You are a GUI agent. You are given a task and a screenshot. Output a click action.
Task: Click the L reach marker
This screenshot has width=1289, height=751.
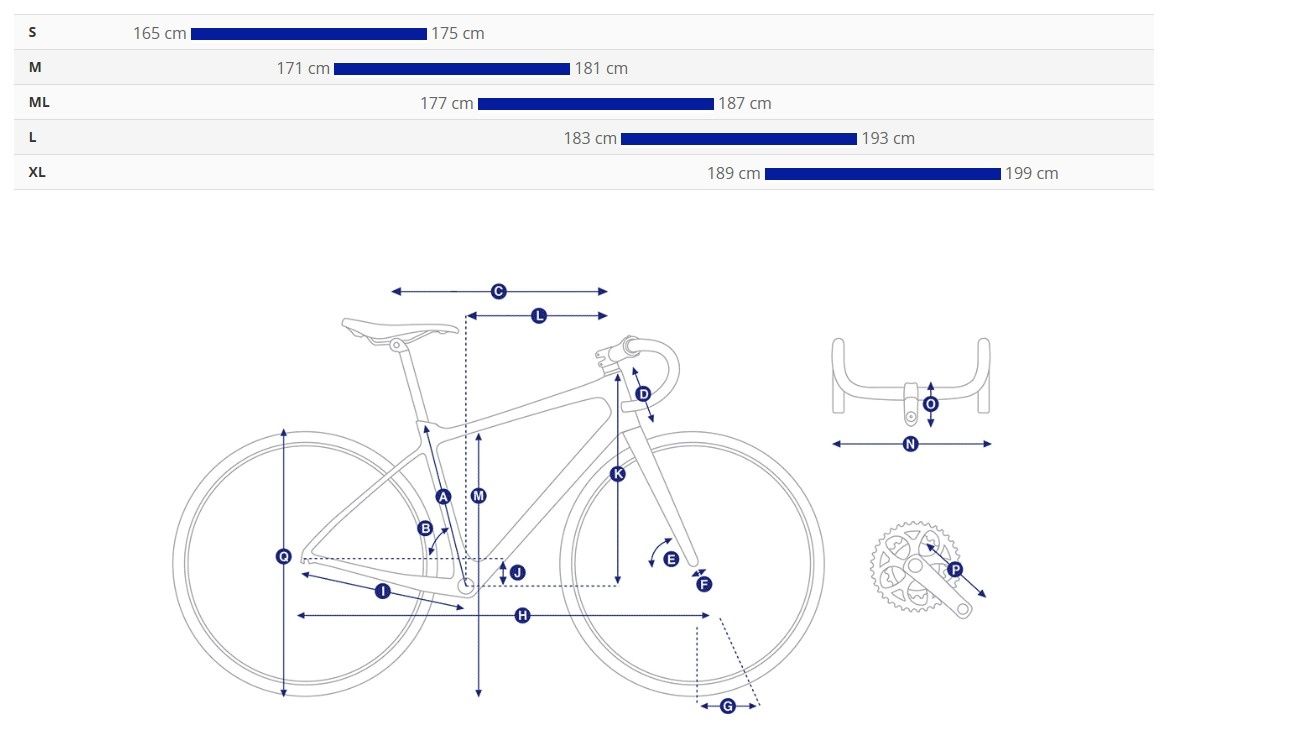pos(538,316)
